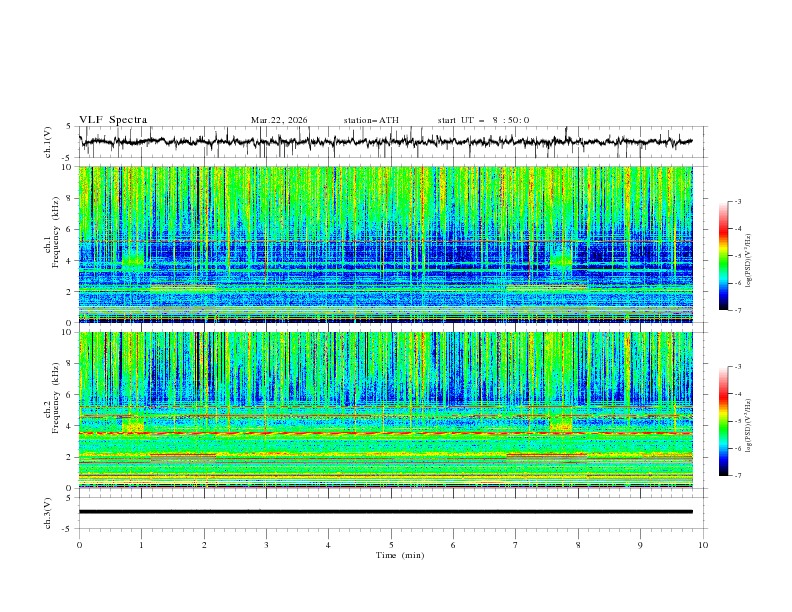The width and height of the screenshot is (792, 612).
Task: Click the ch.1 colorbar 'log(PSD)(V²/Hz)' label
Action: point(749,261)
